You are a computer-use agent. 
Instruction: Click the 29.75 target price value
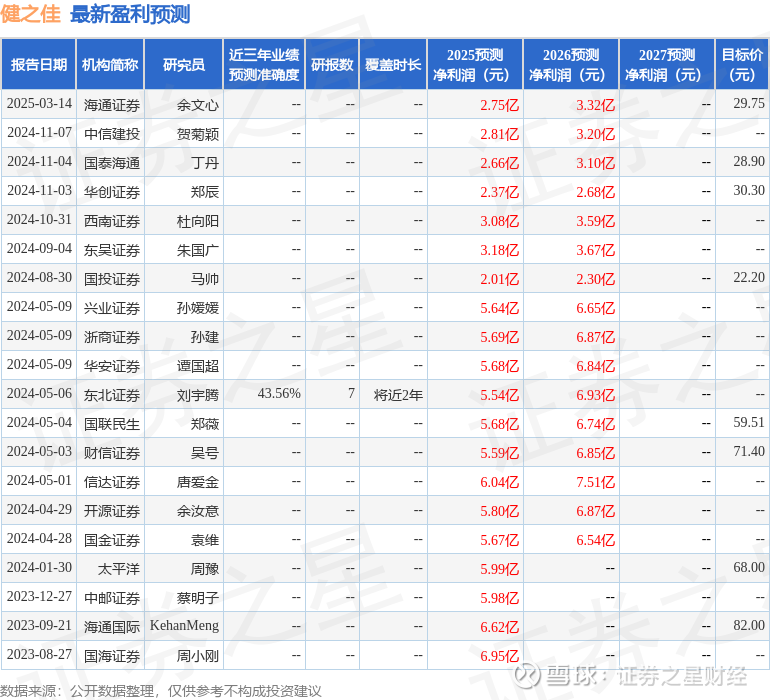749,104
